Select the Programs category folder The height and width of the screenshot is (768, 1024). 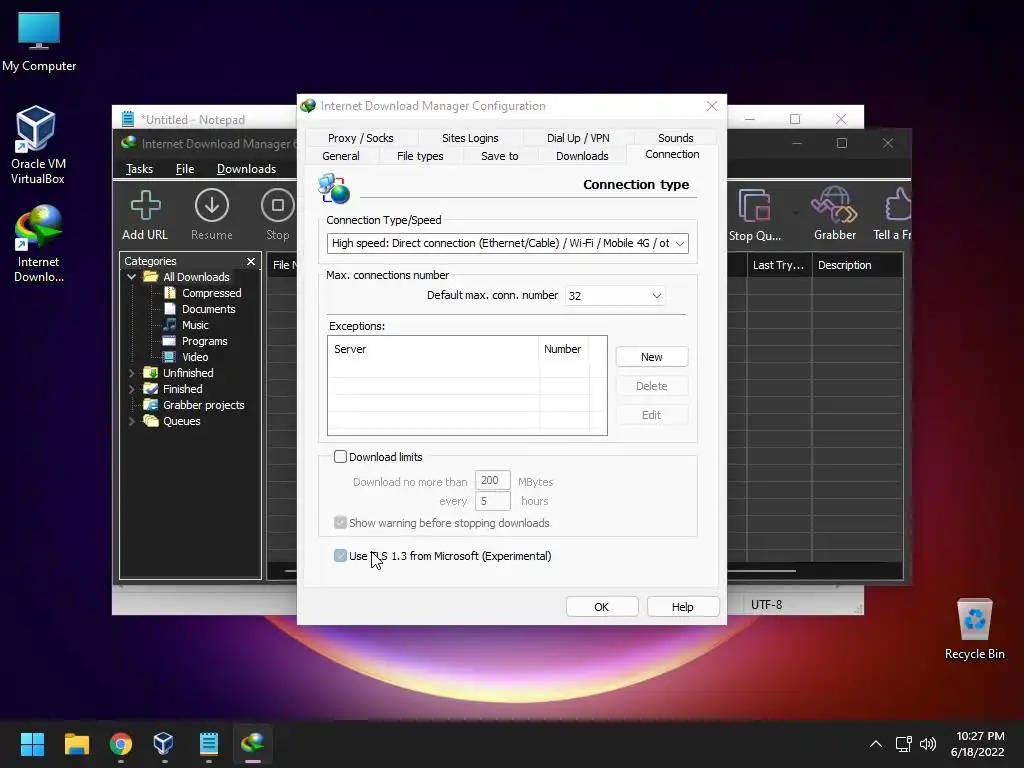[x=204, y=341]
